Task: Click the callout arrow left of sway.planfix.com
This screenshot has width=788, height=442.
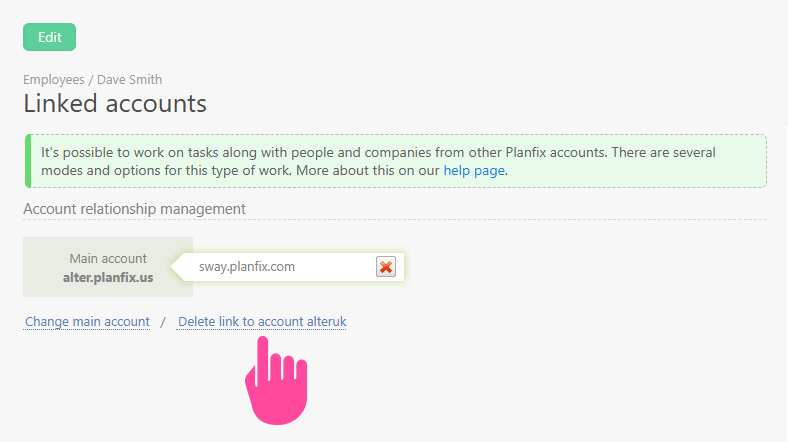Action: [x=179, y=267]
